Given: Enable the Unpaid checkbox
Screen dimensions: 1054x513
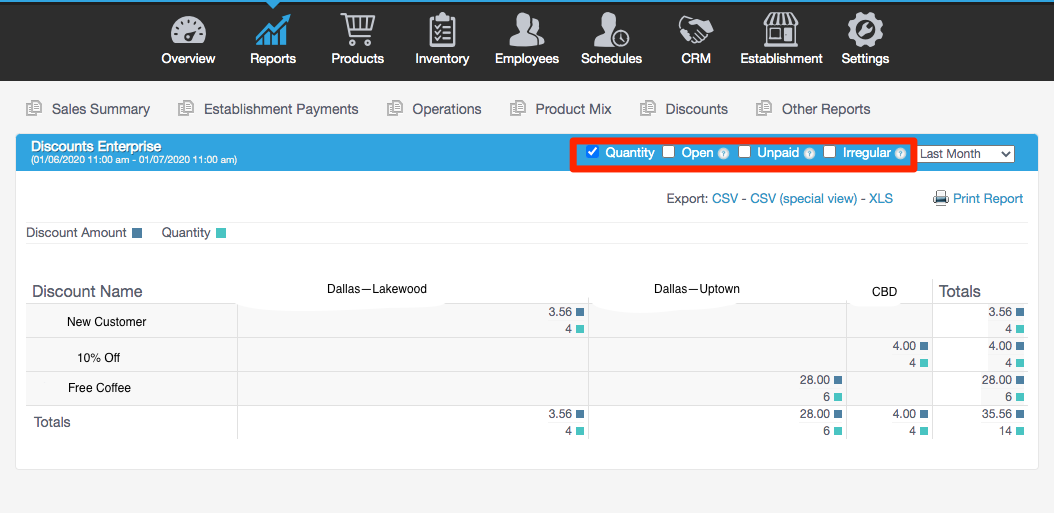Looking at the screenshot, I should point(744,152).
